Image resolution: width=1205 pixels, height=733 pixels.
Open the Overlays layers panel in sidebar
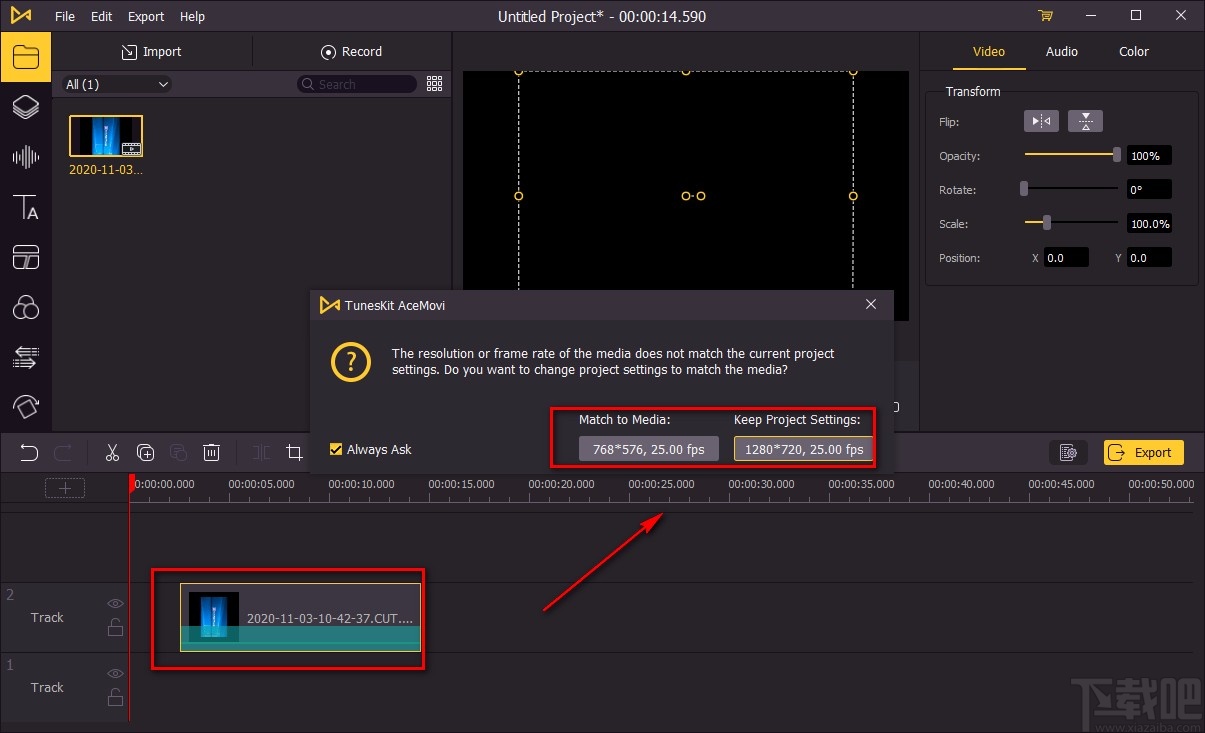click(x=26, y=107)
